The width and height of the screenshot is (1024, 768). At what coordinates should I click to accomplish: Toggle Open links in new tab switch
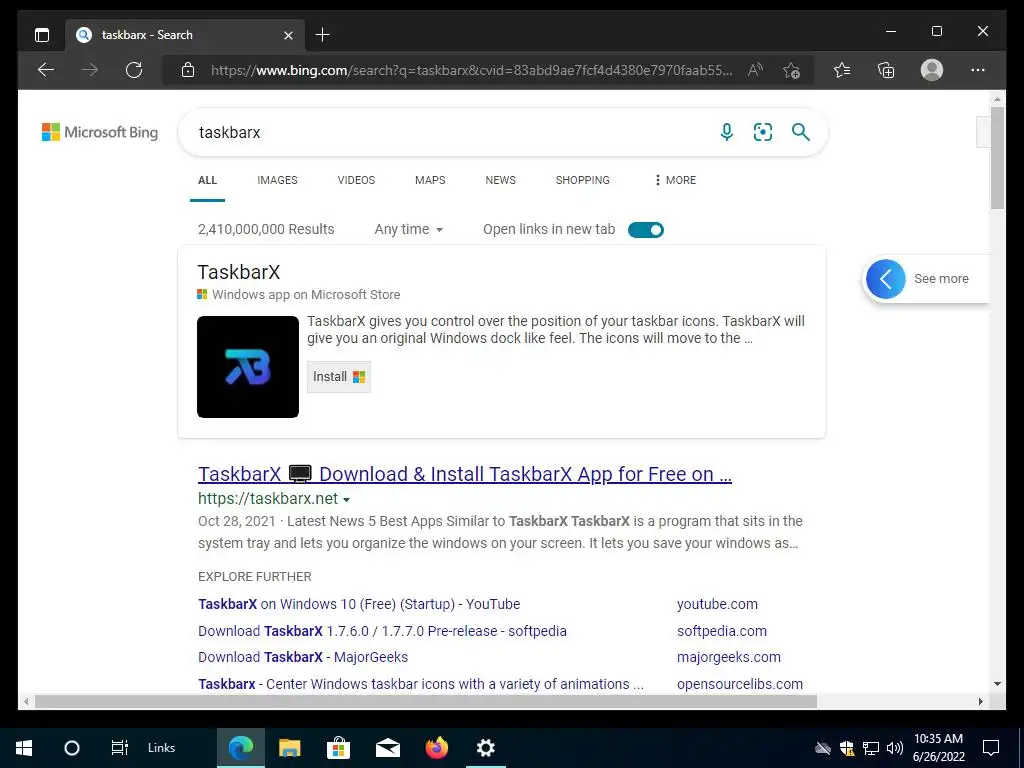(645, 230)
